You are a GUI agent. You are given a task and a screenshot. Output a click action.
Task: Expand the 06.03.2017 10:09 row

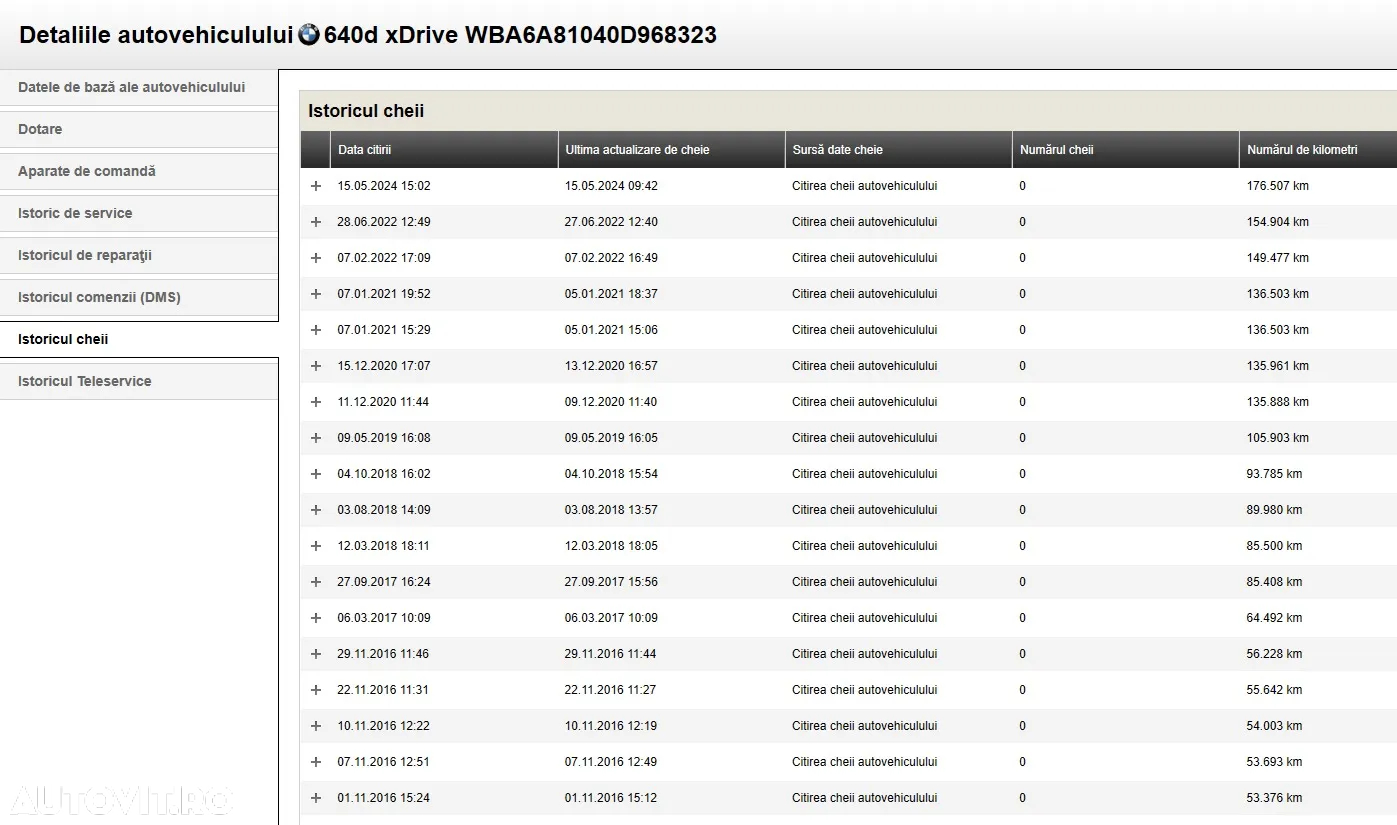pyautogui.click(x=316, y=618)
